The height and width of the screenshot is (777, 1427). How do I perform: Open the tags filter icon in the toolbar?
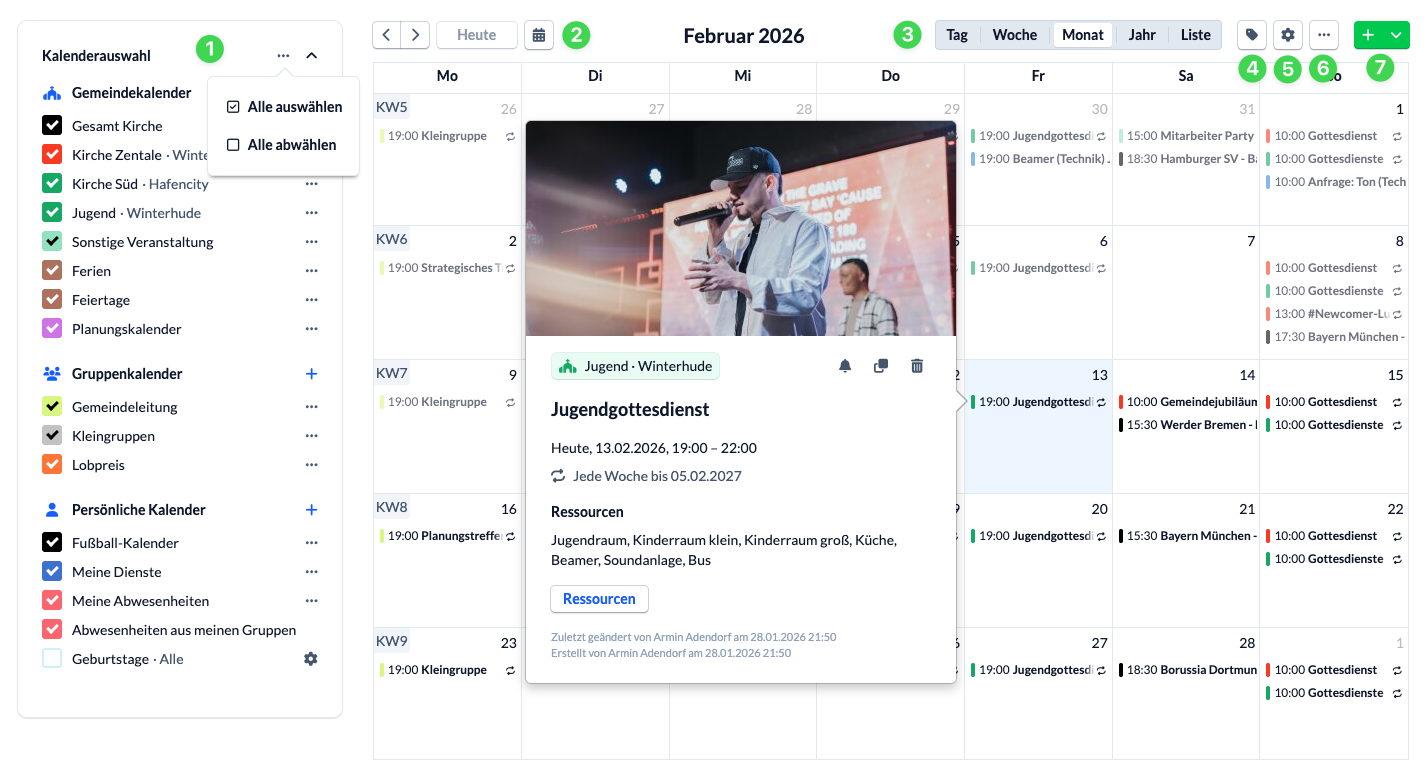tap(1251, 35)
